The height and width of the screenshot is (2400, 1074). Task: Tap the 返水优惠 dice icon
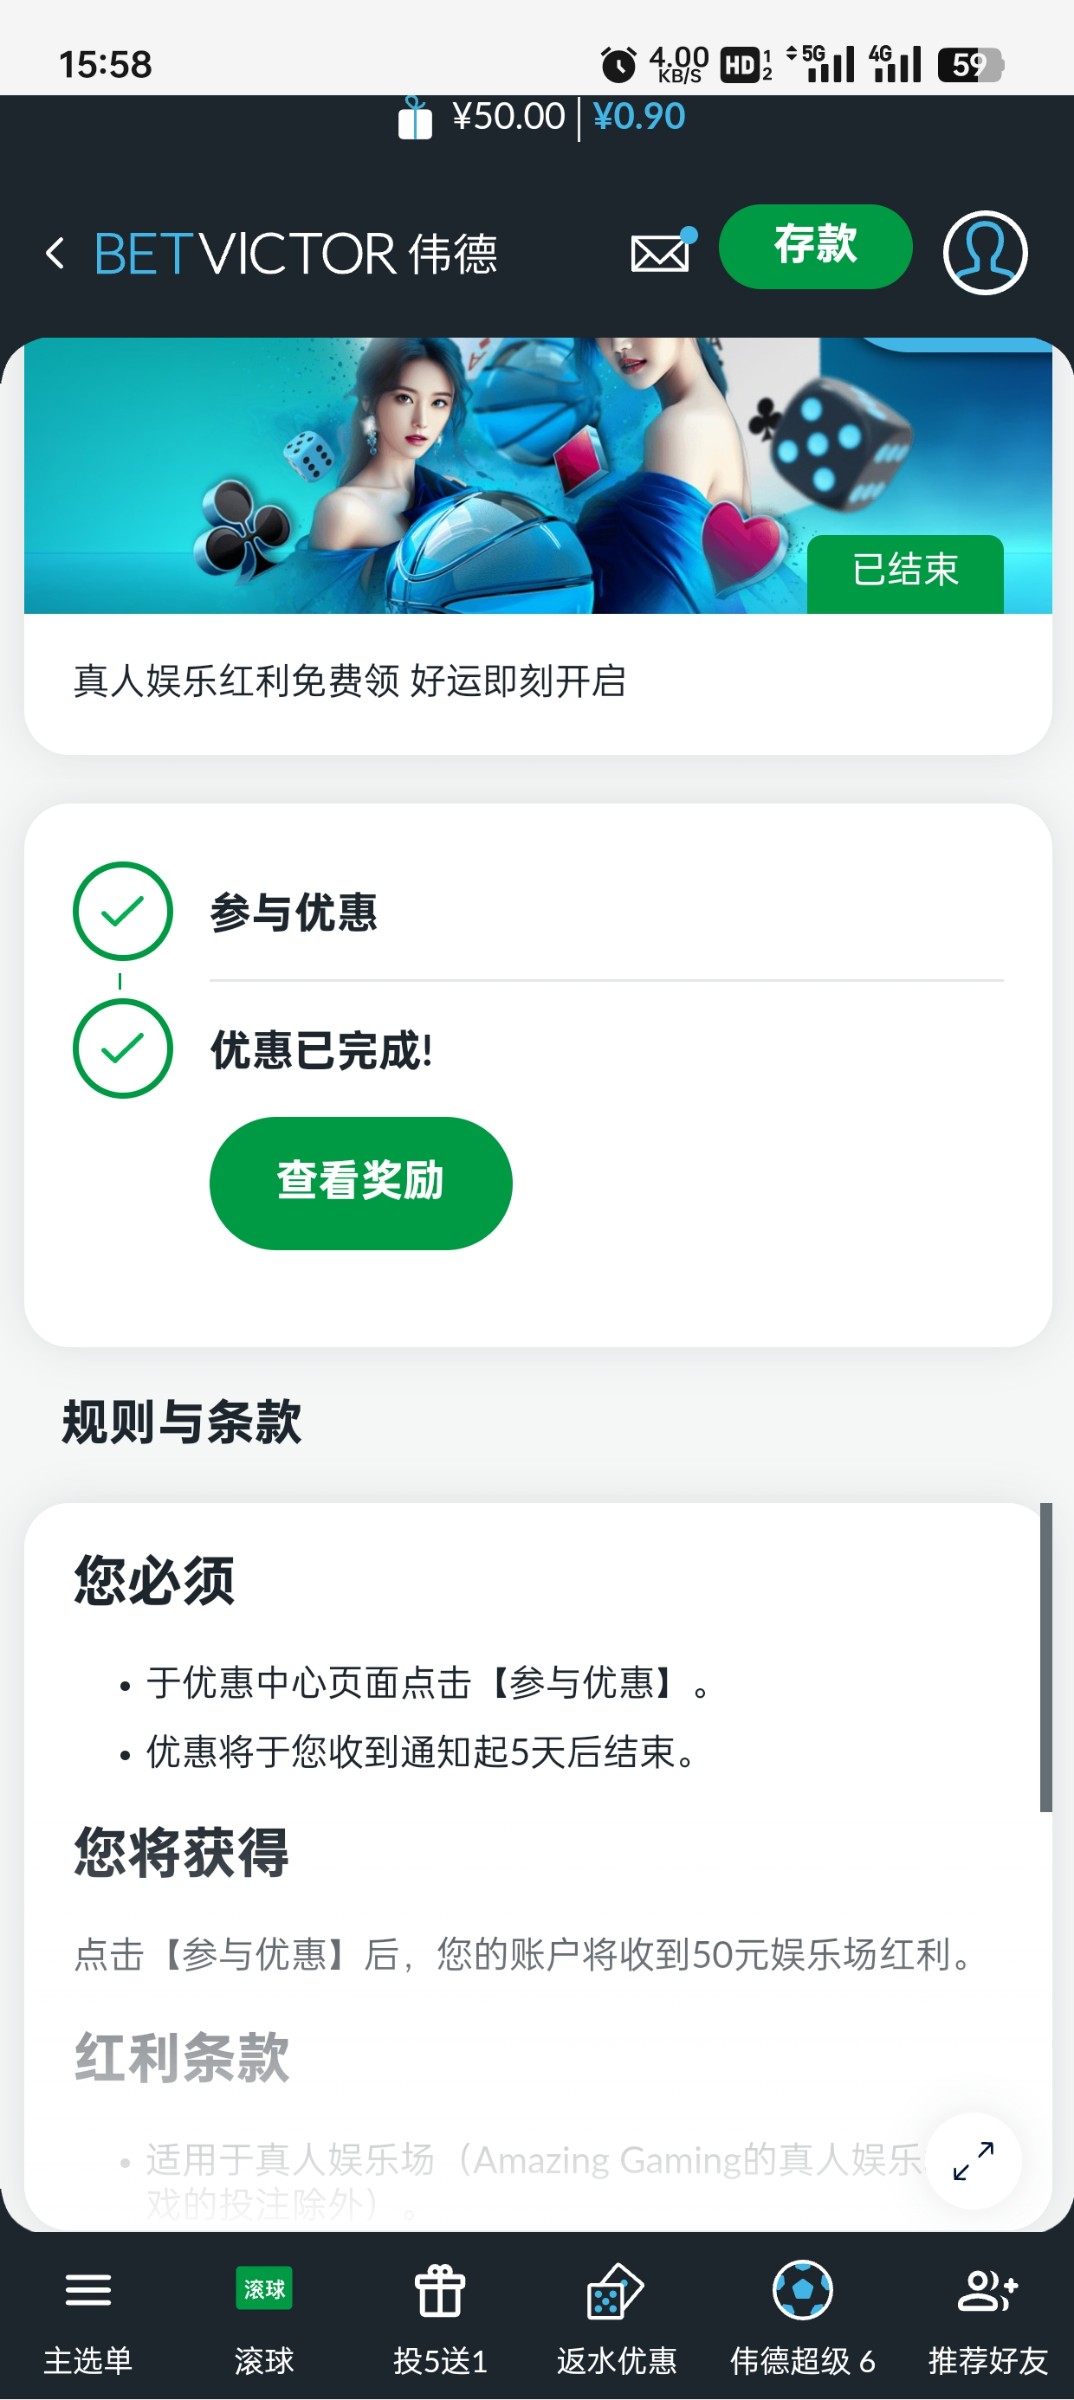615,2290
